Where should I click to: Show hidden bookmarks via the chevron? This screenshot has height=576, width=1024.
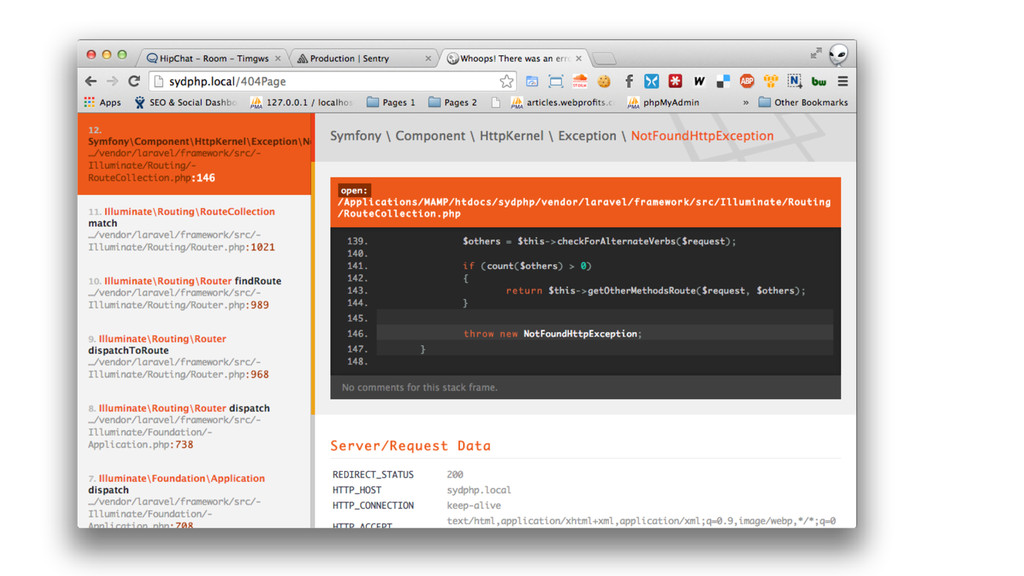[745, 102]
